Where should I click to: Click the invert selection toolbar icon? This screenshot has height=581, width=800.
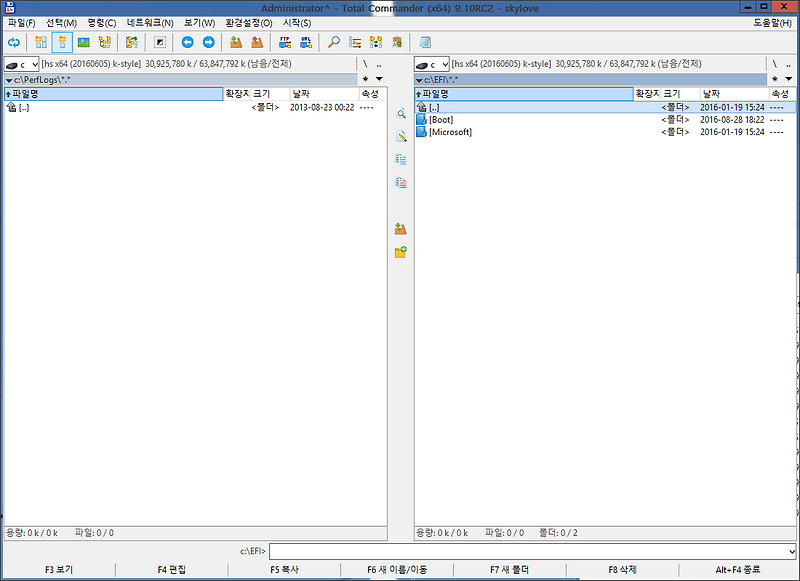[x=160, y=42]
